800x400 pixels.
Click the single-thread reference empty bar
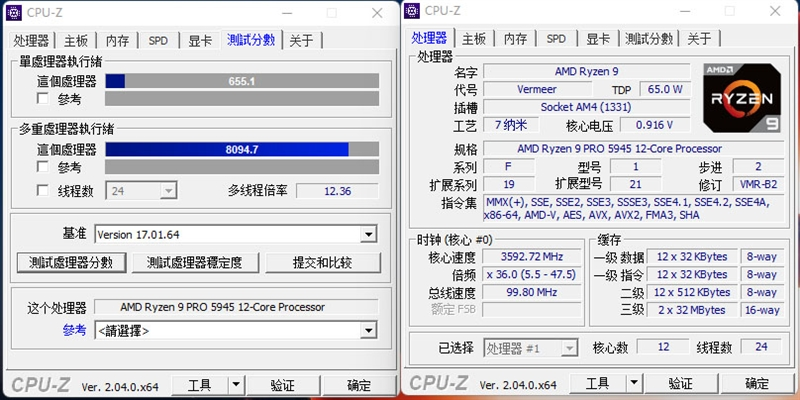pos(242,98)
